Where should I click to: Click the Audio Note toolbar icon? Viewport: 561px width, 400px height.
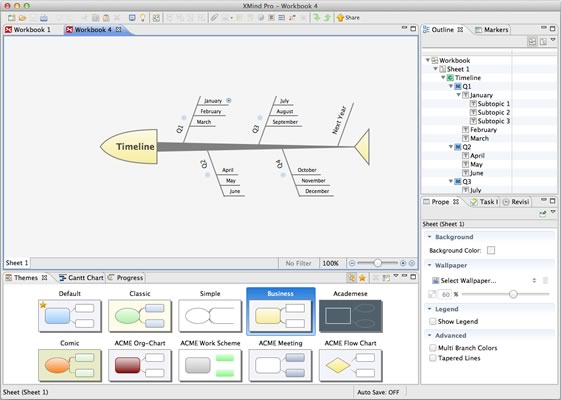292,18
